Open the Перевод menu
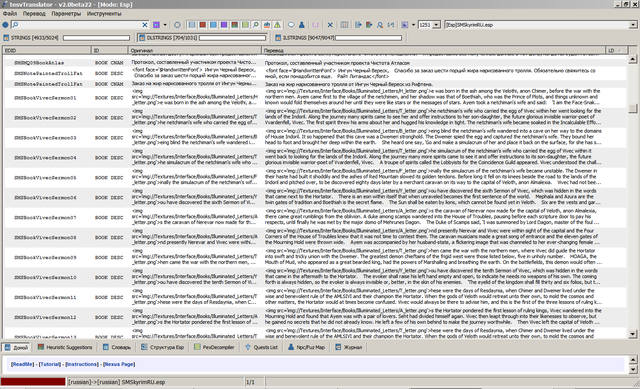The image size is (640, 389). 34,13
